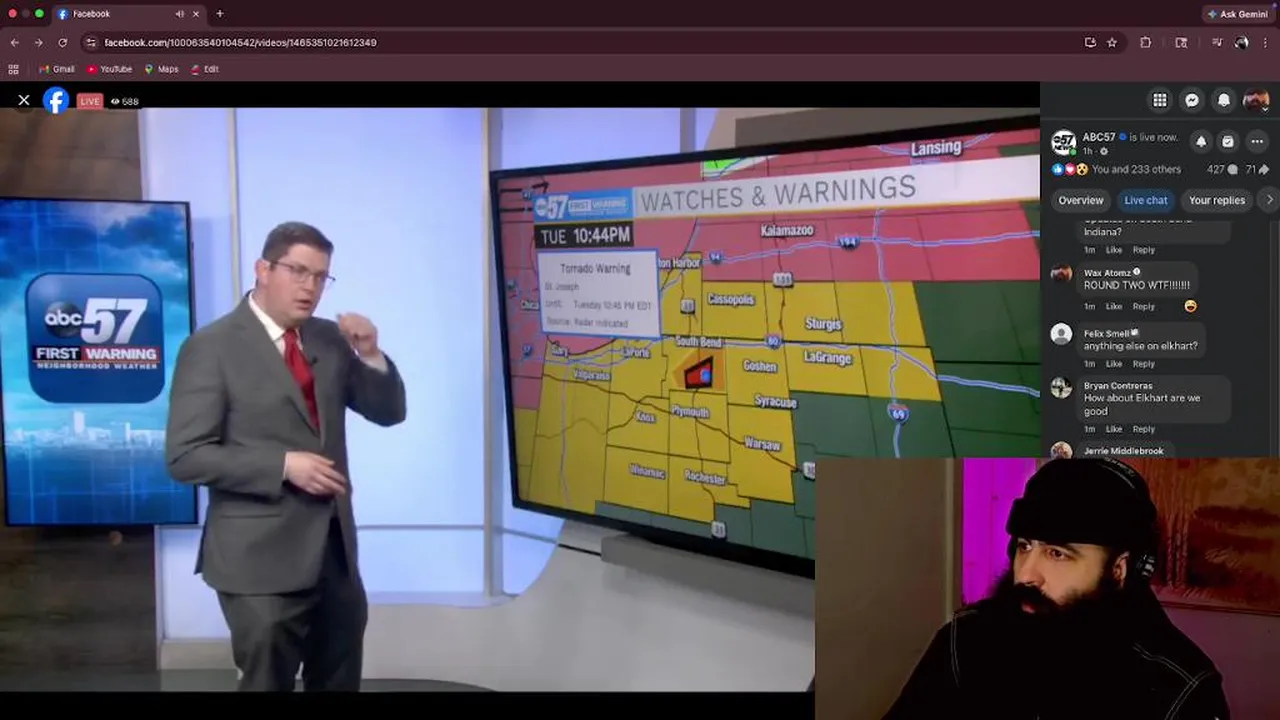Open the Gmail bookmark

(x=57, y=69)
